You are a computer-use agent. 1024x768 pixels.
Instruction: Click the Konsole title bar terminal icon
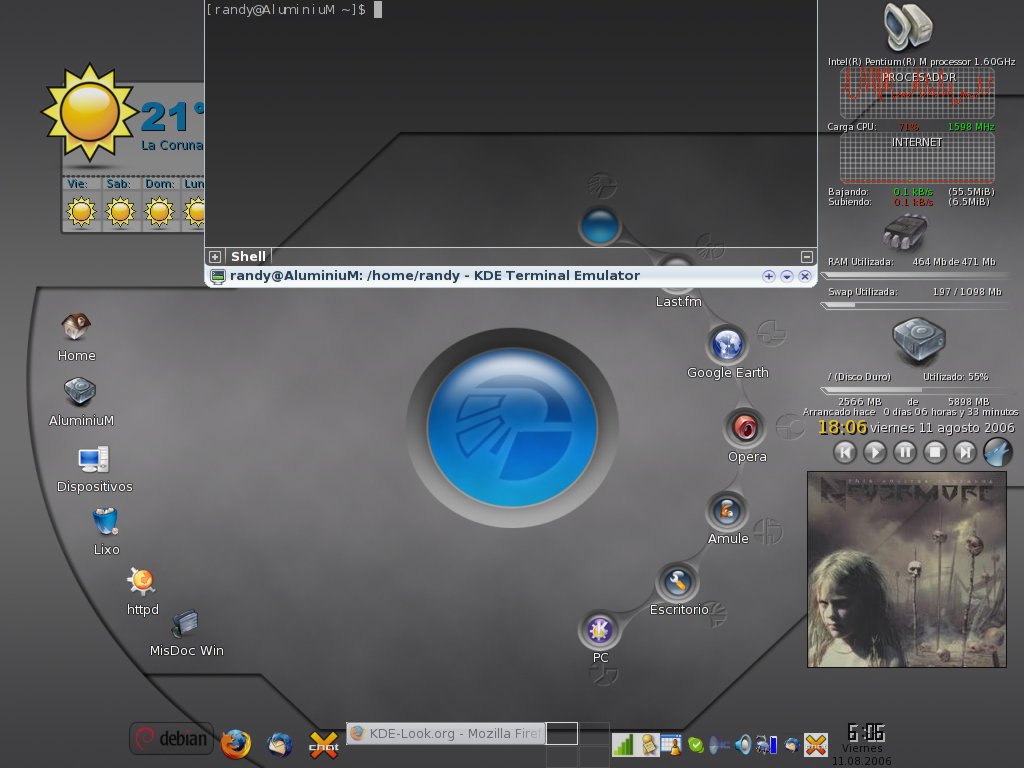(x=217, y=276)
